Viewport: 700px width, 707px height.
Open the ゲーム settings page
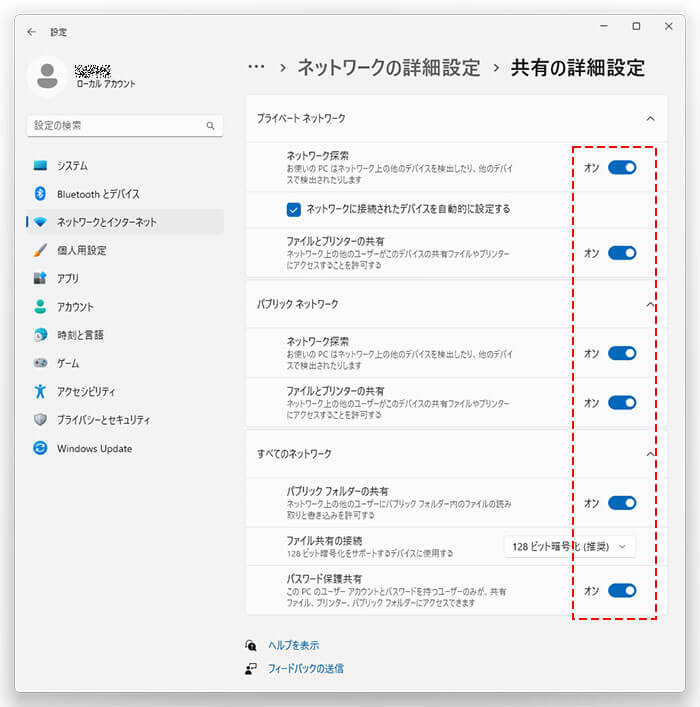point(125,363)
